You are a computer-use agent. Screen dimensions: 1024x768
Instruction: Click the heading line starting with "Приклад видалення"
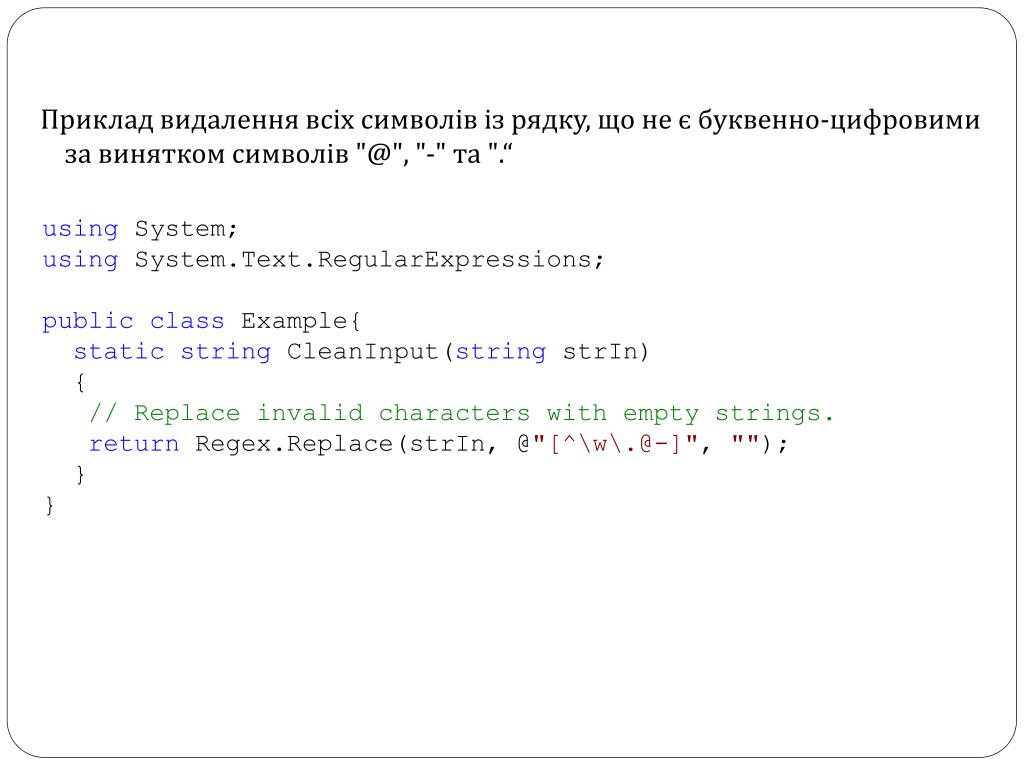510,120
